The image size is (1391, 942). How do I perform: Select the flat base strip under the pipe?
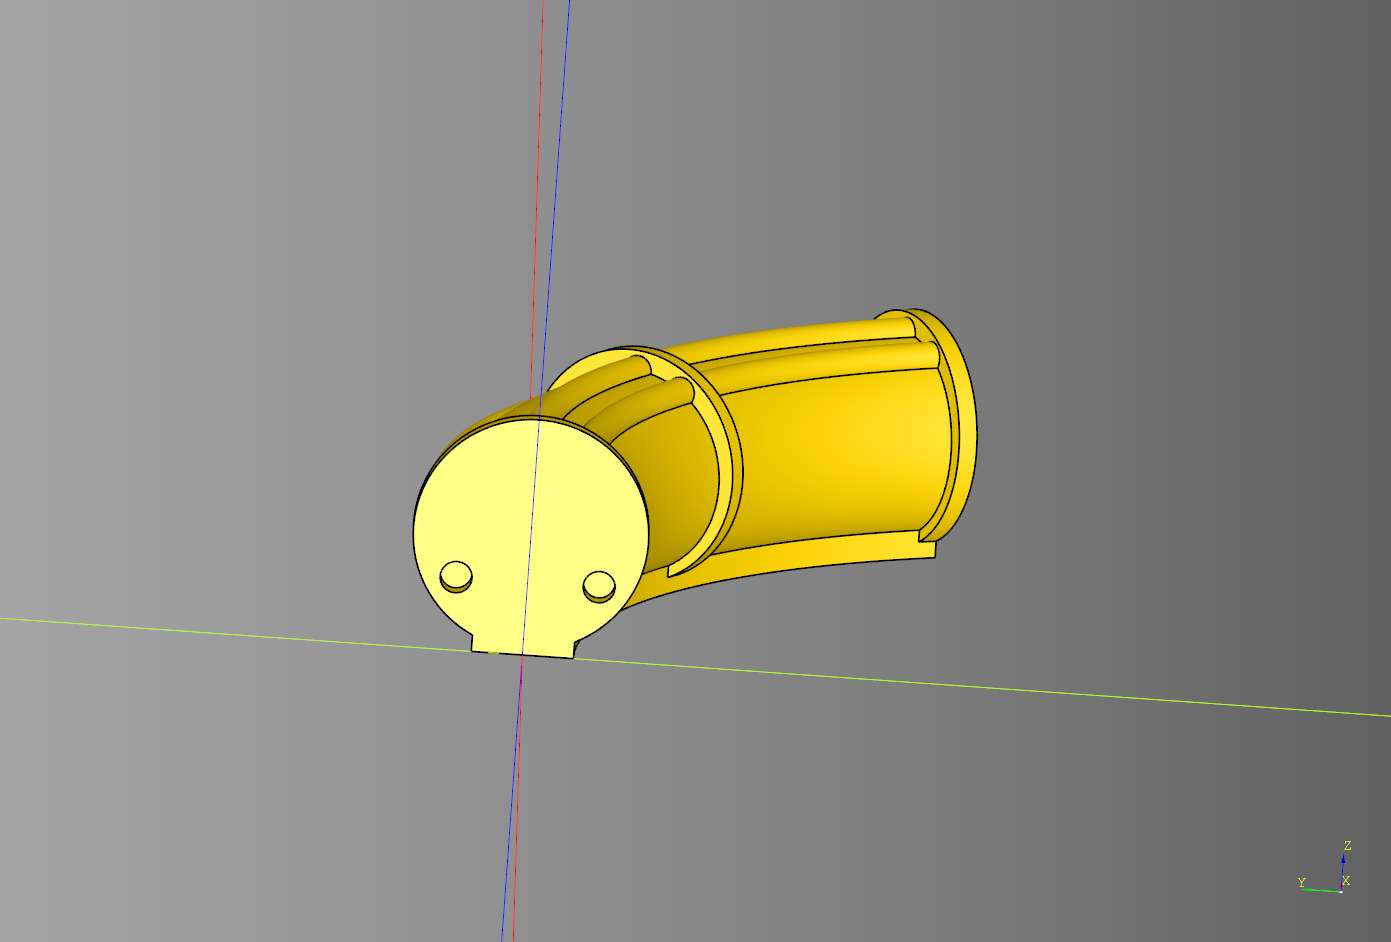[x=800, y=562]
